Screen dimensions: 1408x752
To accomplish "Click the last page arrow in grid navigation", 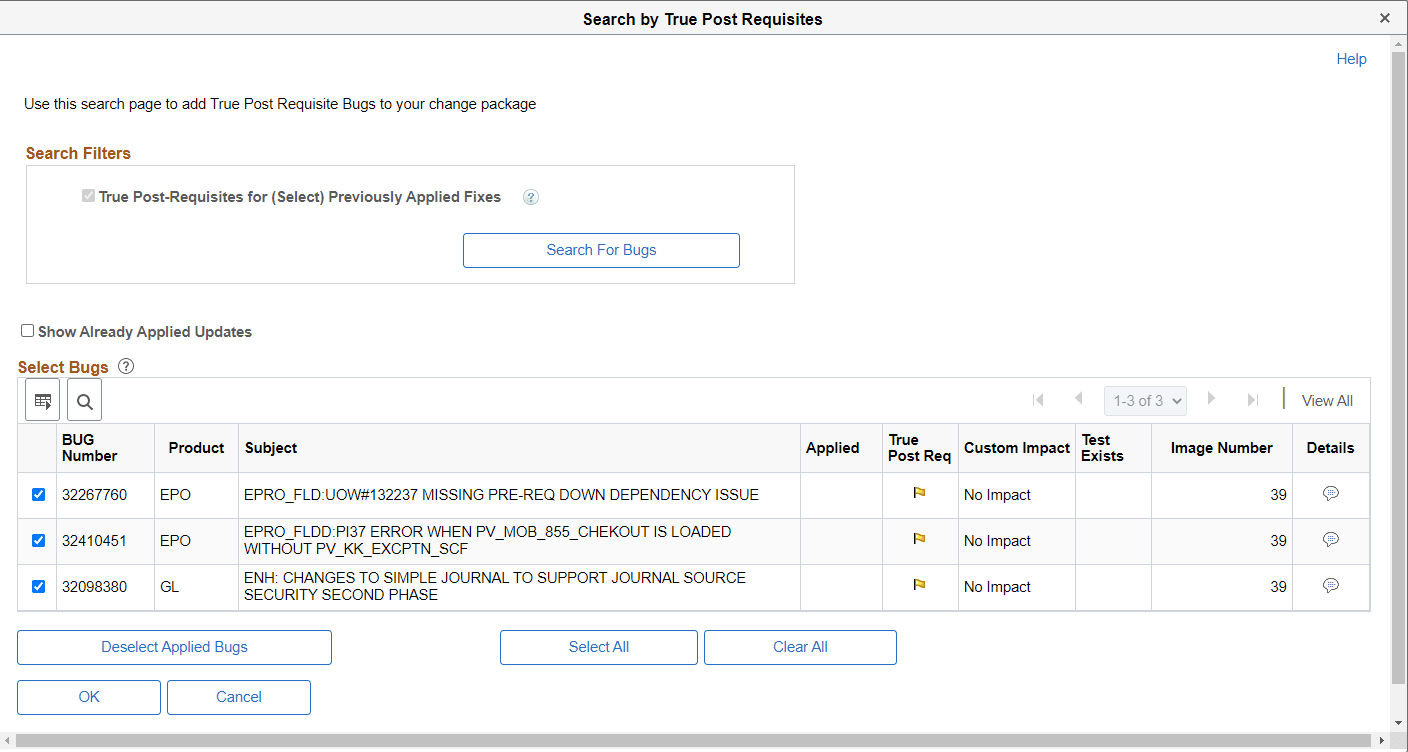I will (1253, 399).
